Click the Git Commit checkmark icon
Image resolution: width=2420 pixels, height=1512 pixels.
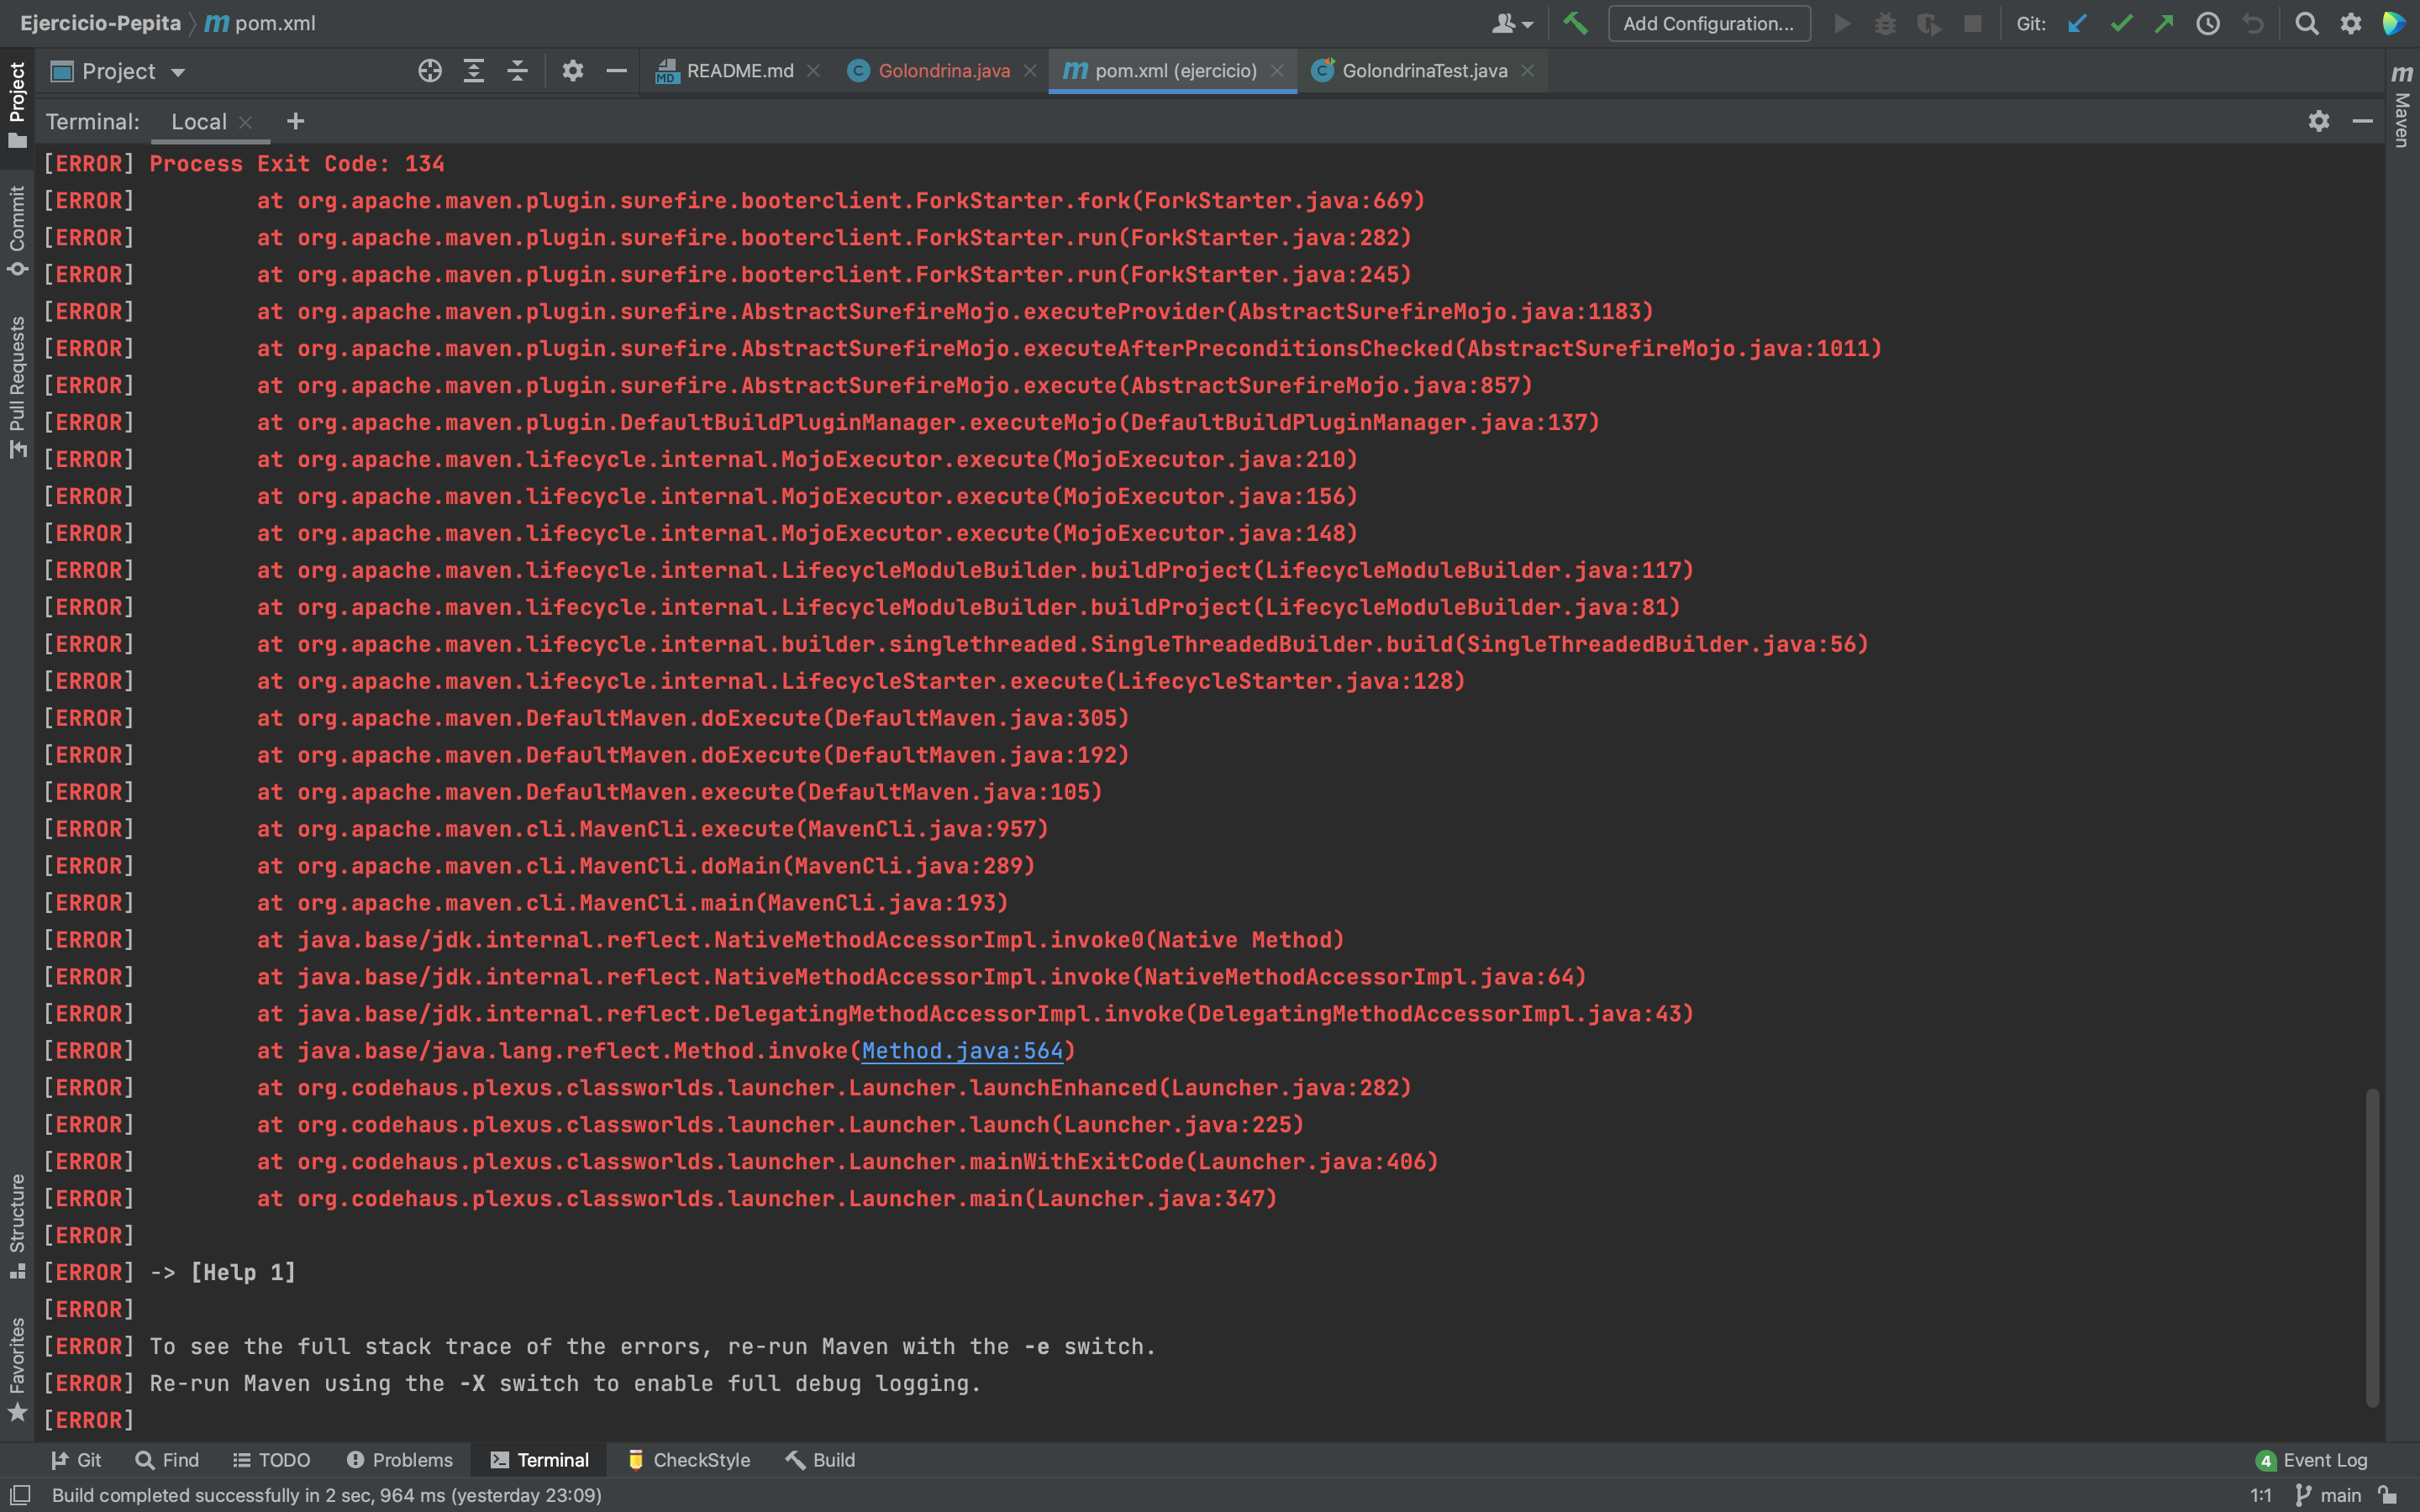[x=2121, y=23]
